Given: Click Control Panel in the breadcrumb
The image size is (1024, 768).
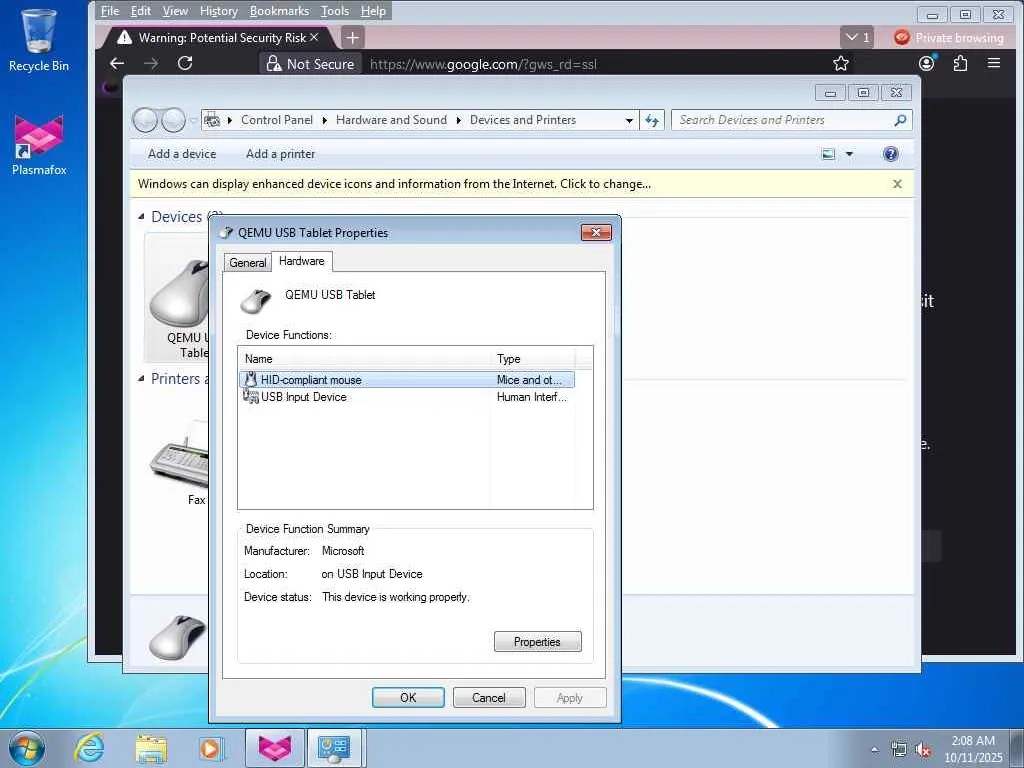Looking at the screenshot, I should [277, 120].
